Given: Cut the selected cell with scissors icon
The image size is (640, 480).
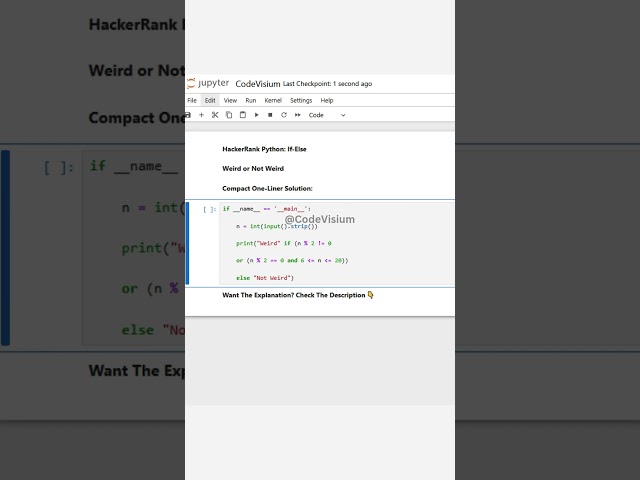Looking at the screenshot, I should (215, 115).
